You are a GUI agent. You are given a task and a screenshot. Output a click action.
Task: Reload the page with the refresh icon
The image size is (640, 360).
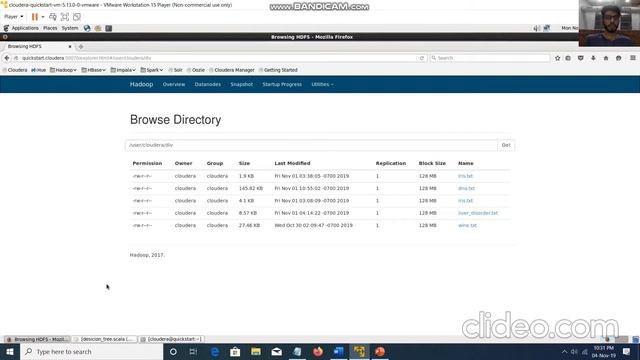pyautogui.click(x=422, y=58)
